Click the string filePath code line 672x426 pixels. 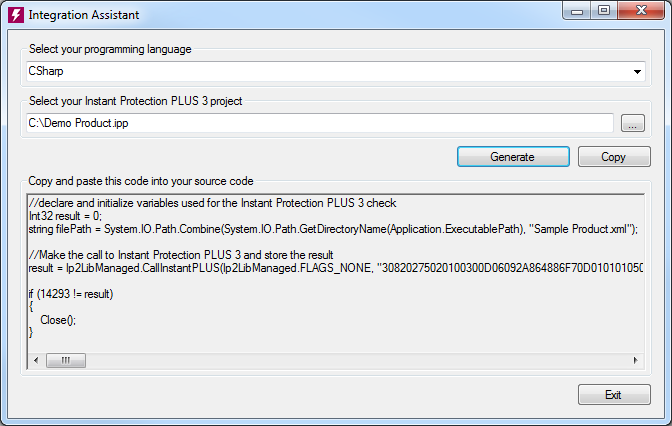333,229
